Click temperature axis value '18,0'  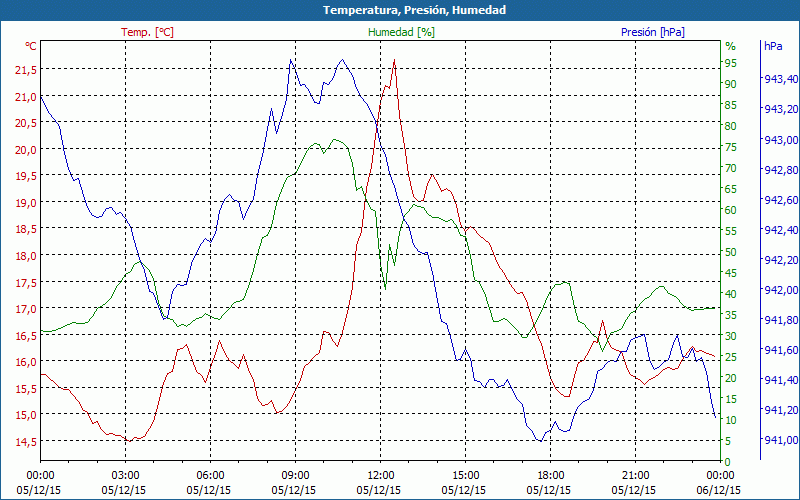tap(26, 256)
